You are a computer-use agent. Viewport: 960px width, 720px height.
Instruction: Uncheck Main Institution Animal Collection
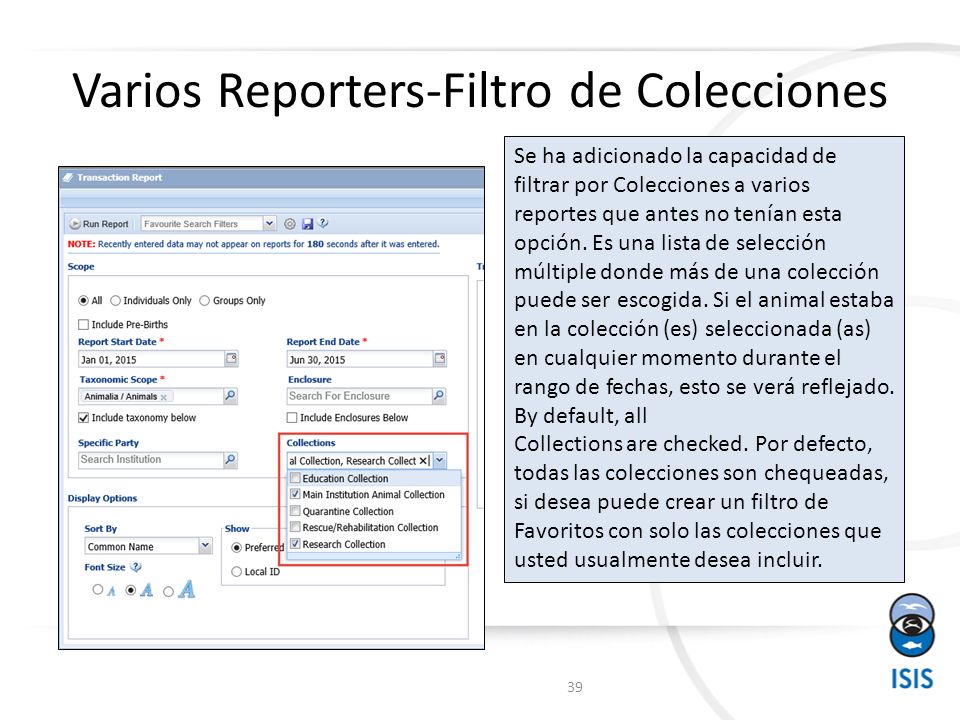(x=295, y=494)
